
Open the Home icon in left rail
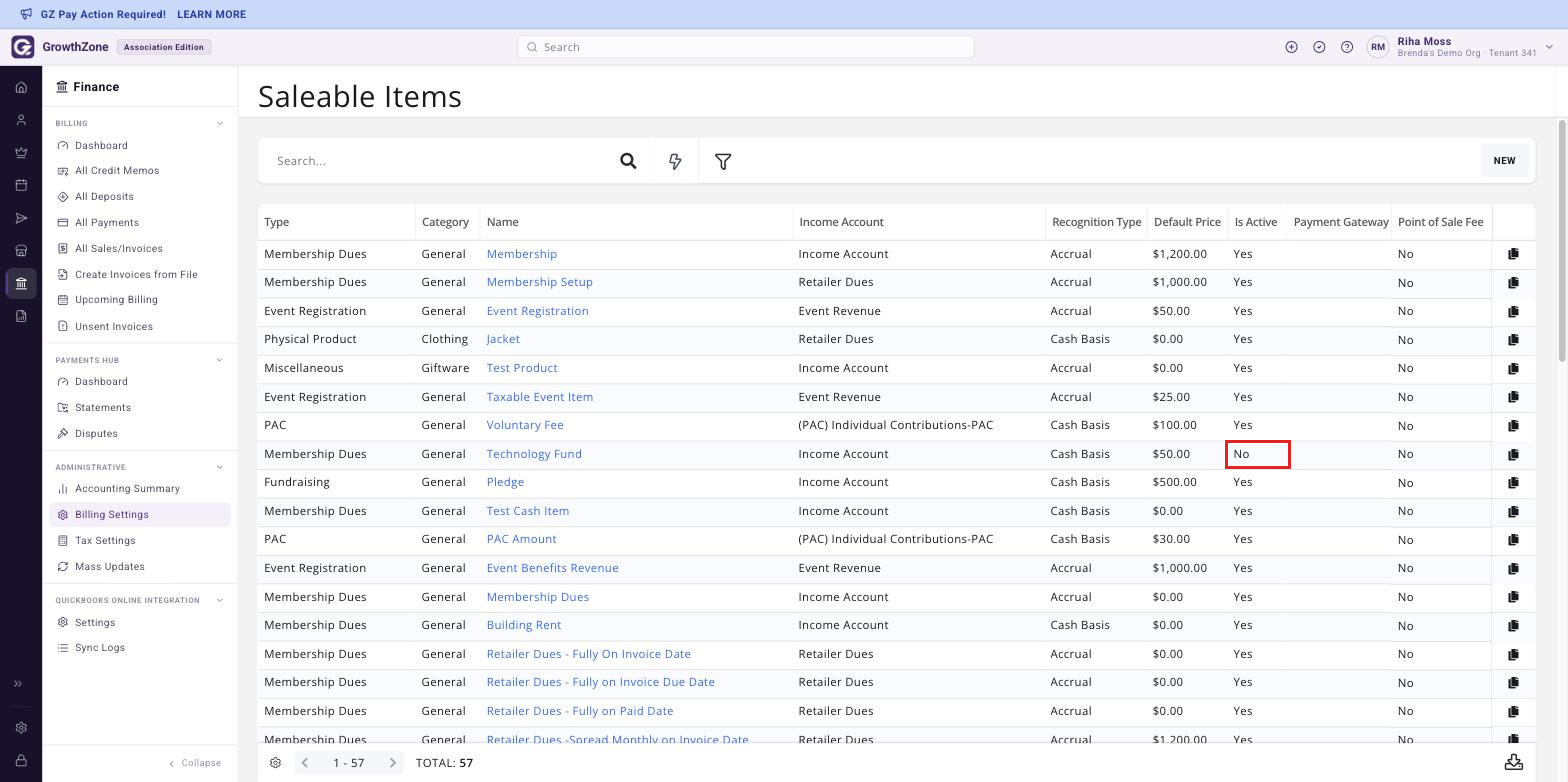[x=21, y=87]
